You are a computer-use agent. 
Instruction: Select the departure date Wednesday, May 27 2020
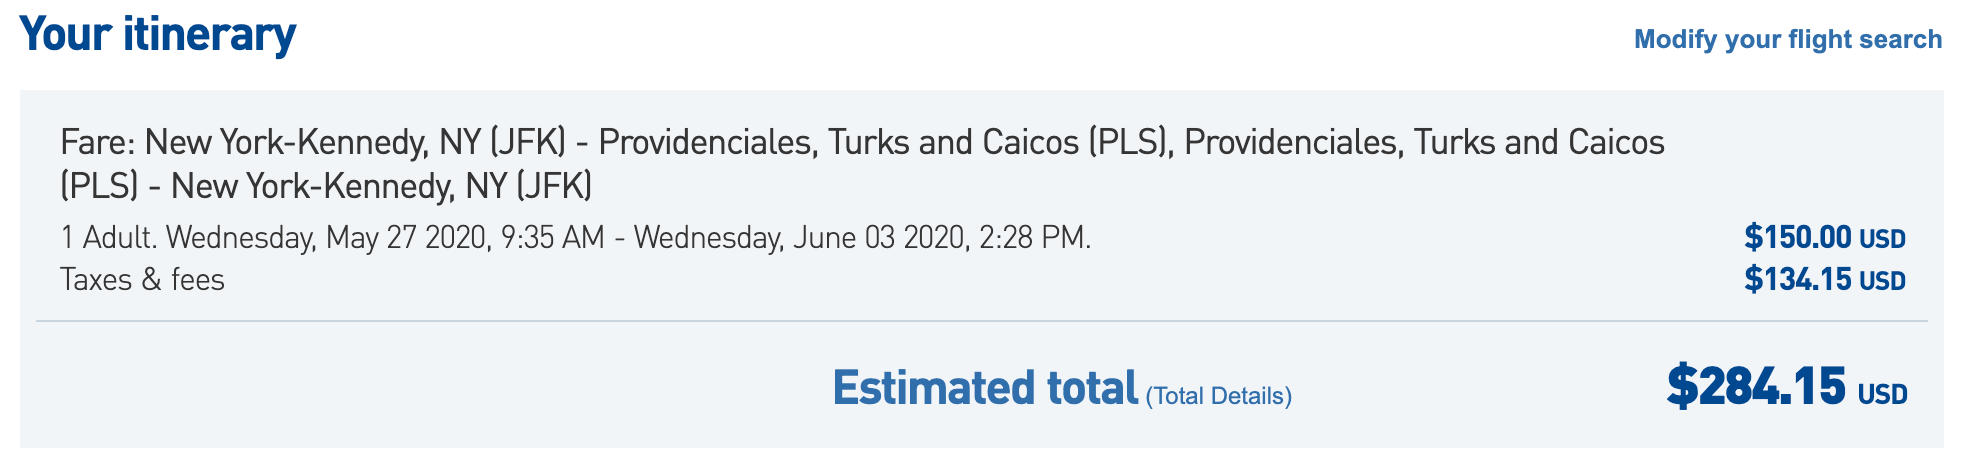click(x=327, y=238)
